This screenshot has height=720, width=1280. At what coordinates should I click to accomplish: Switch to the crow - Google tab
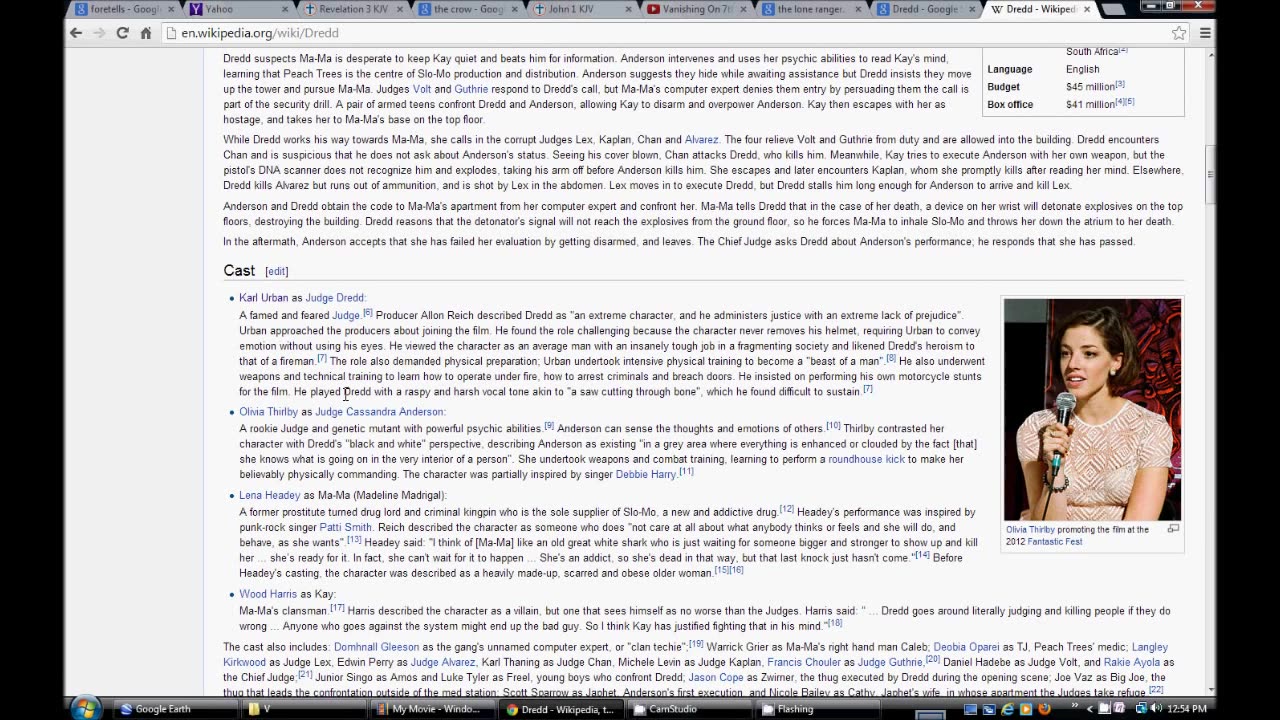[x=466, y=9]
